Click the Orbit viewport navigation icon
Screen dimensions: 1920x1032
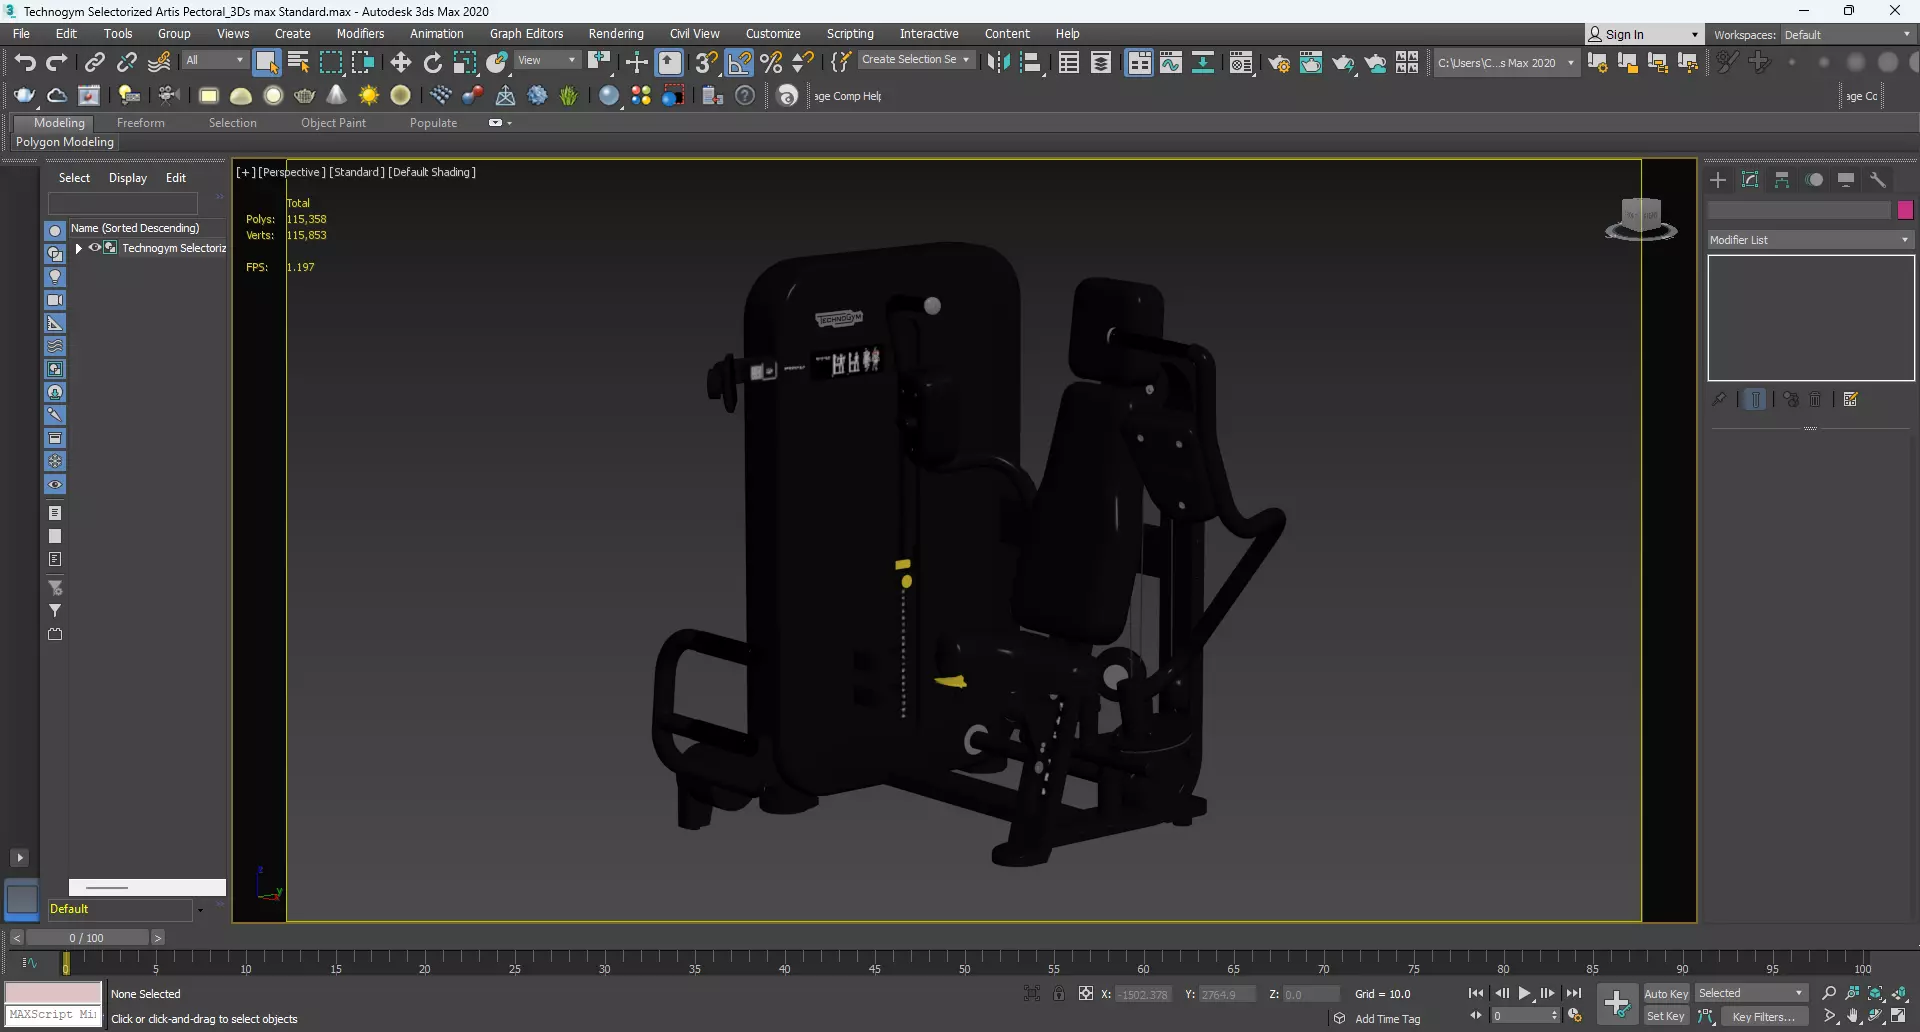coord(1875,1016)
